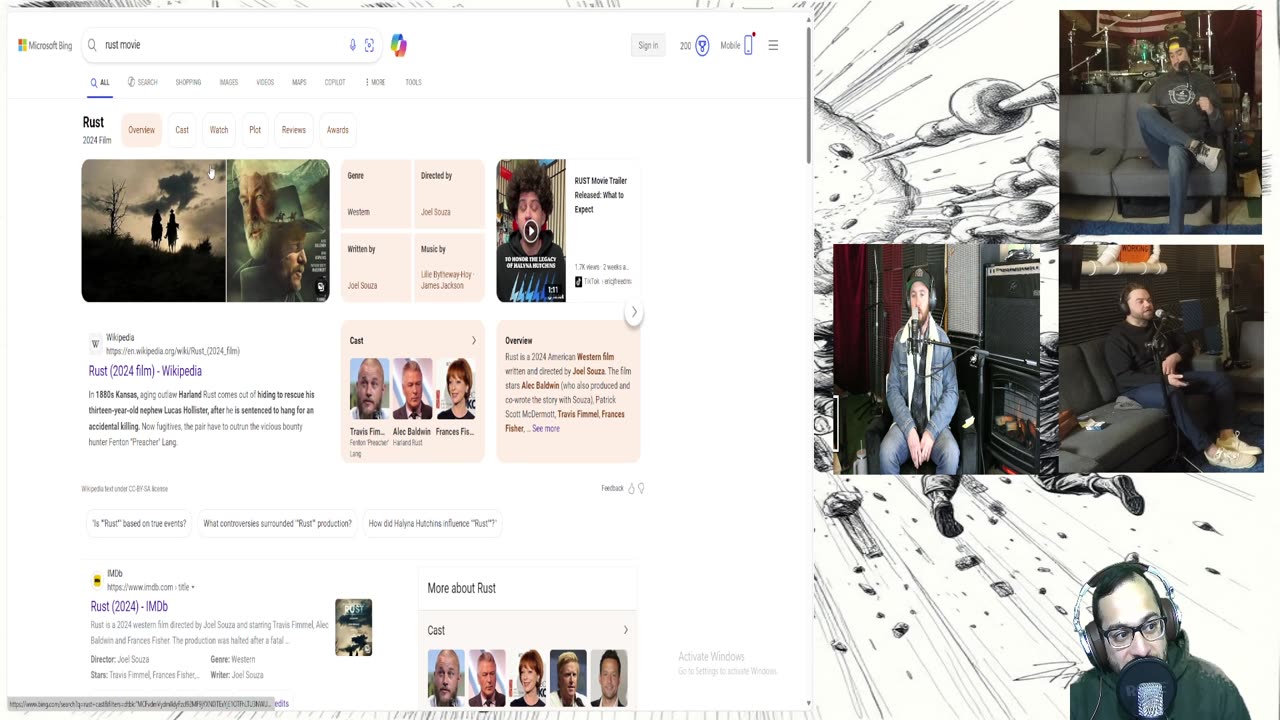Click 'What controversies surrounded Rust production?' suggestion
The height and width of the screenshot is (720, 1280).
(277, 523)
